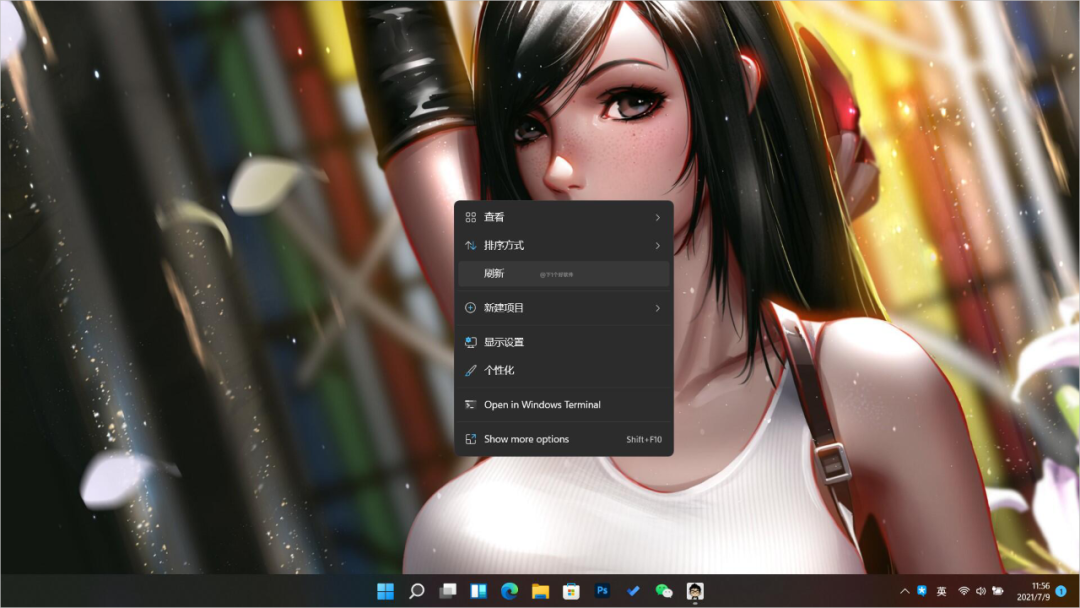Choose Open in Windows Terminal

pyautogui.click(x=542, y=405)
